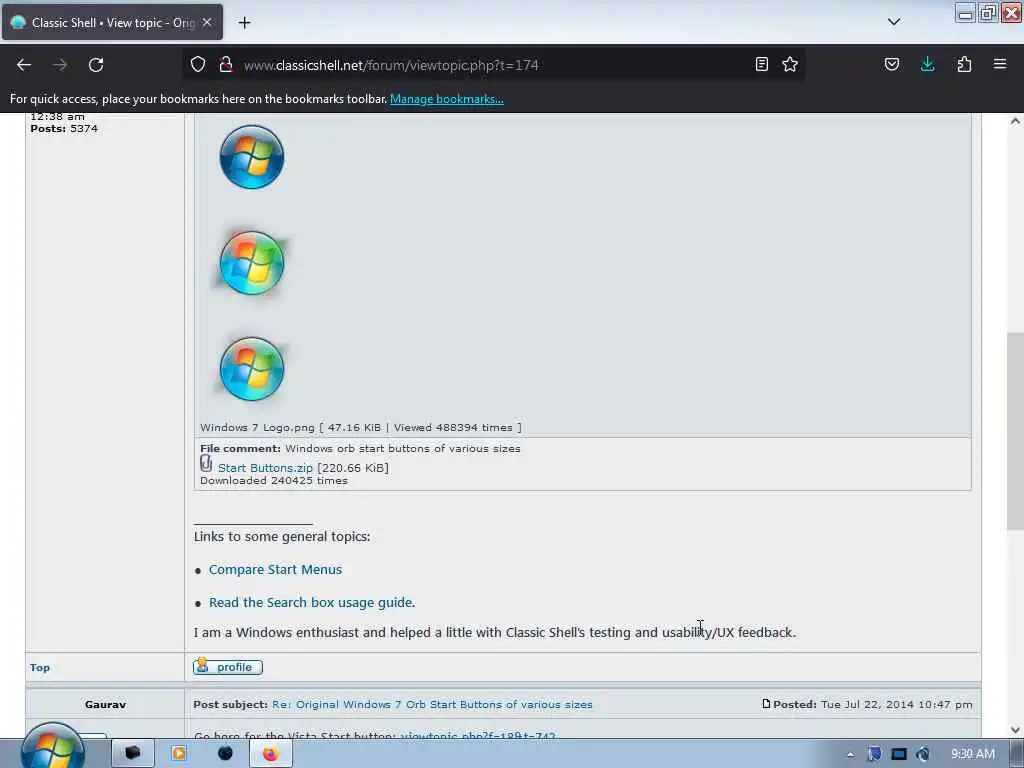Viewport: 1024px width, 768px height.
Task: Bookmark this page with the star
Action: pos(790,64)
